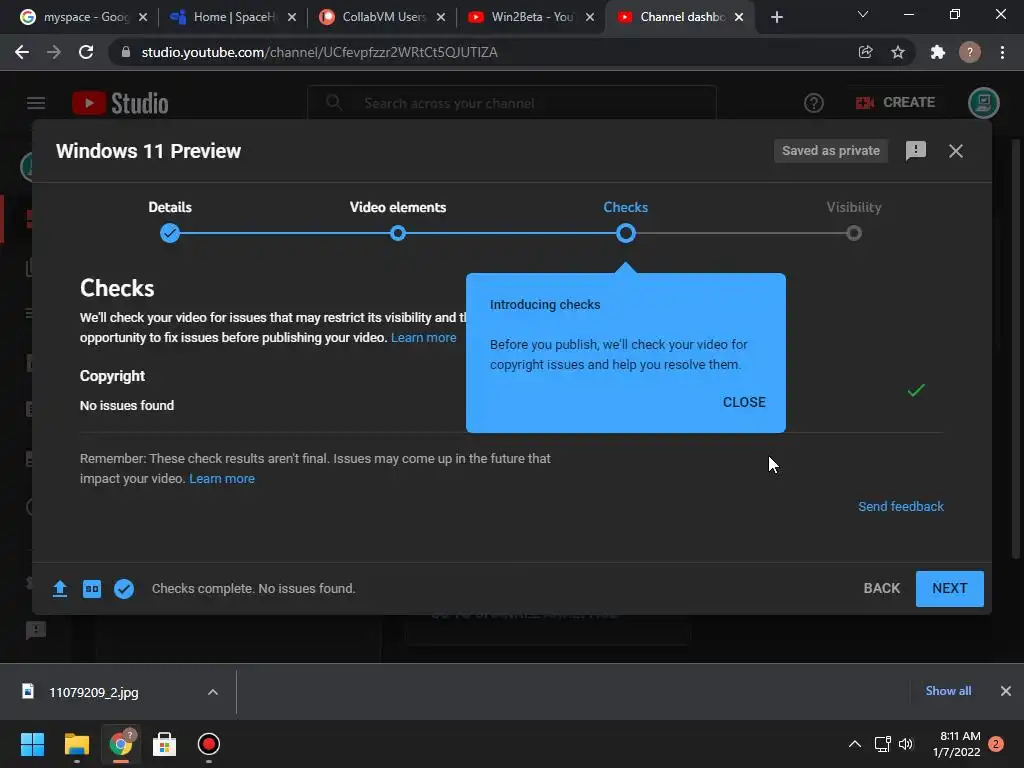Click the NEXT button
The width and height of the screenshot is (1024, 768).
(x=950, y=588)
